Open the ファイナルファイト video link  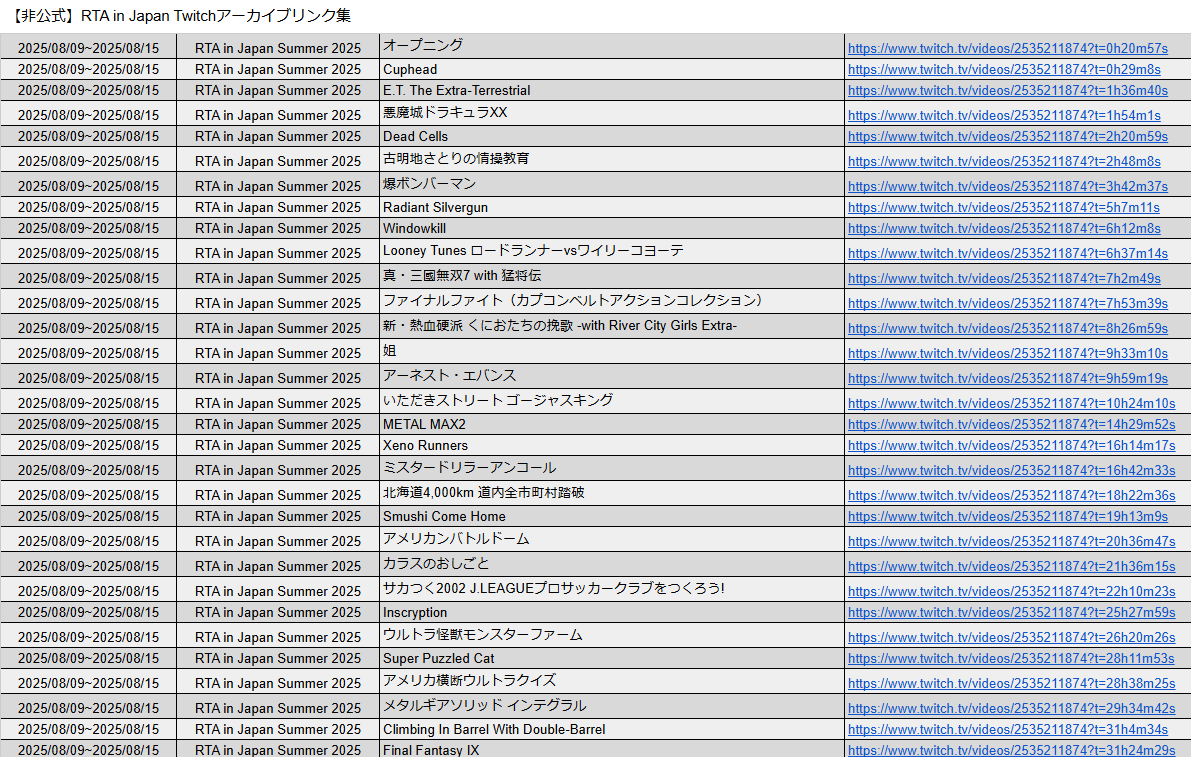[x=1007, y=304]
